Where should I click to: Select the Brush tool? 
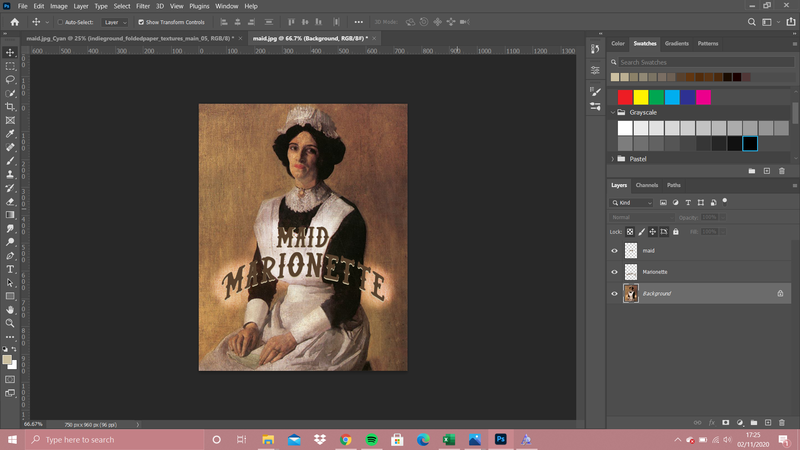coord(10,161)
